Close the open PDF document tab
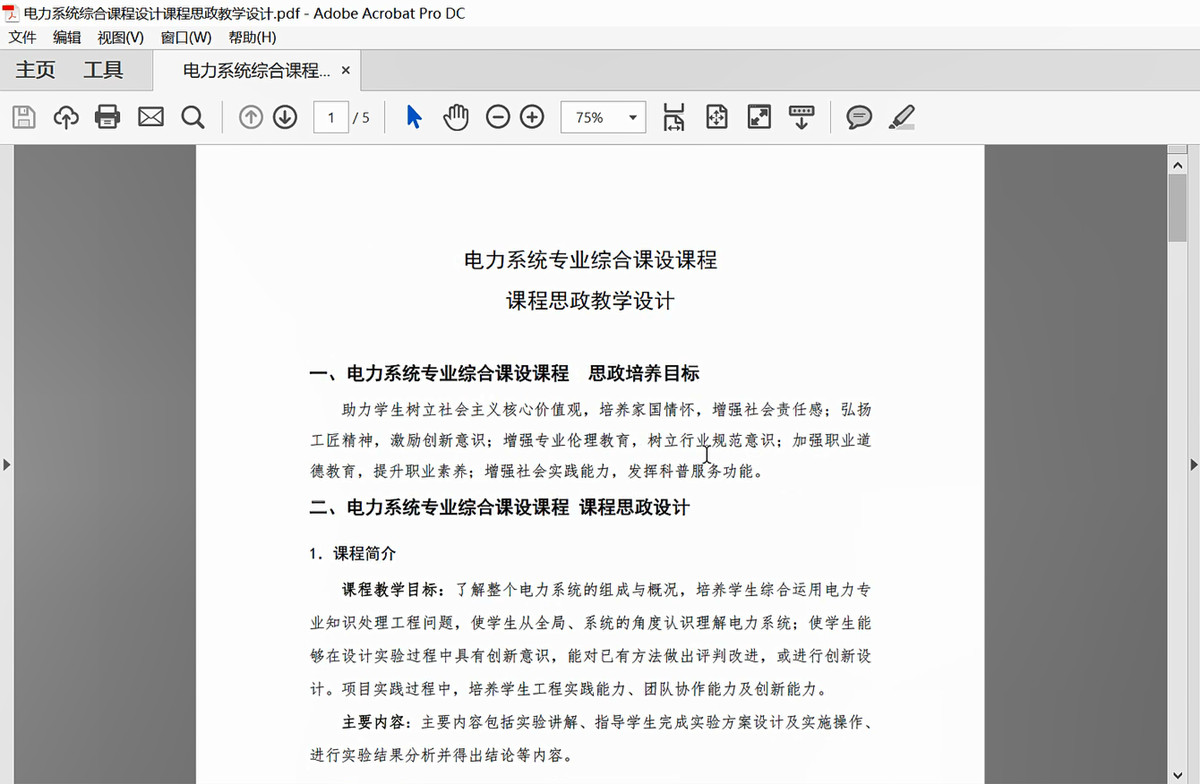Screen dimensions: 1200x784 pos(346,71)
